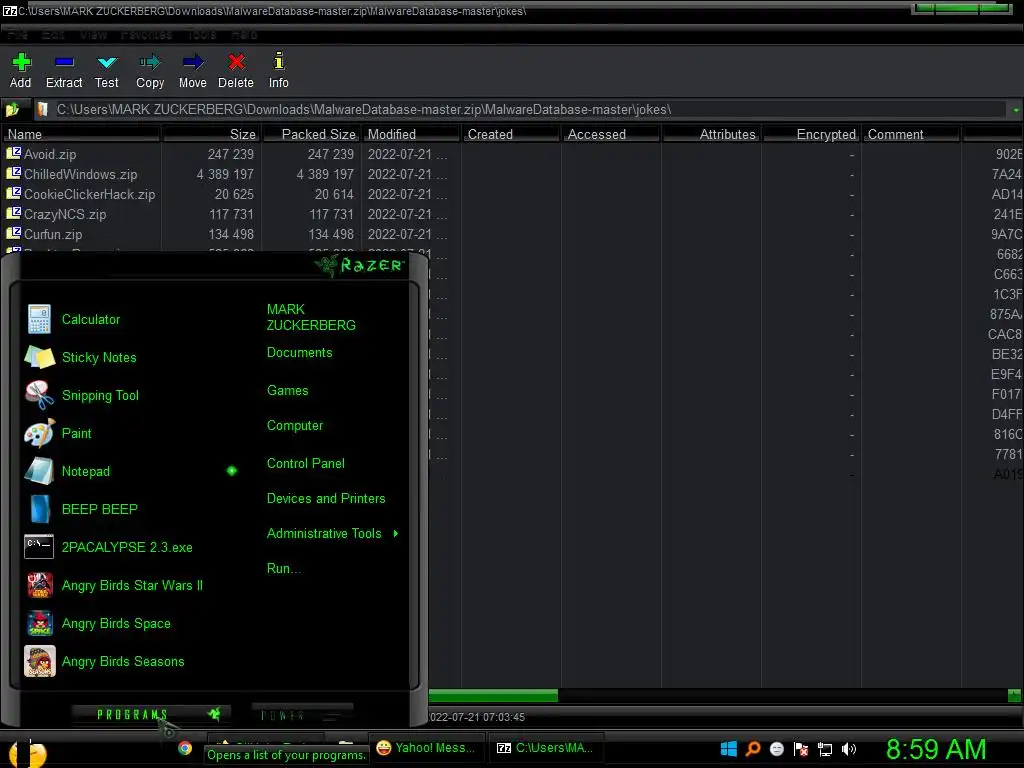The image size is (1024, 768).
Task: Click the round smiley tray icon
Action: coord(776,748)
